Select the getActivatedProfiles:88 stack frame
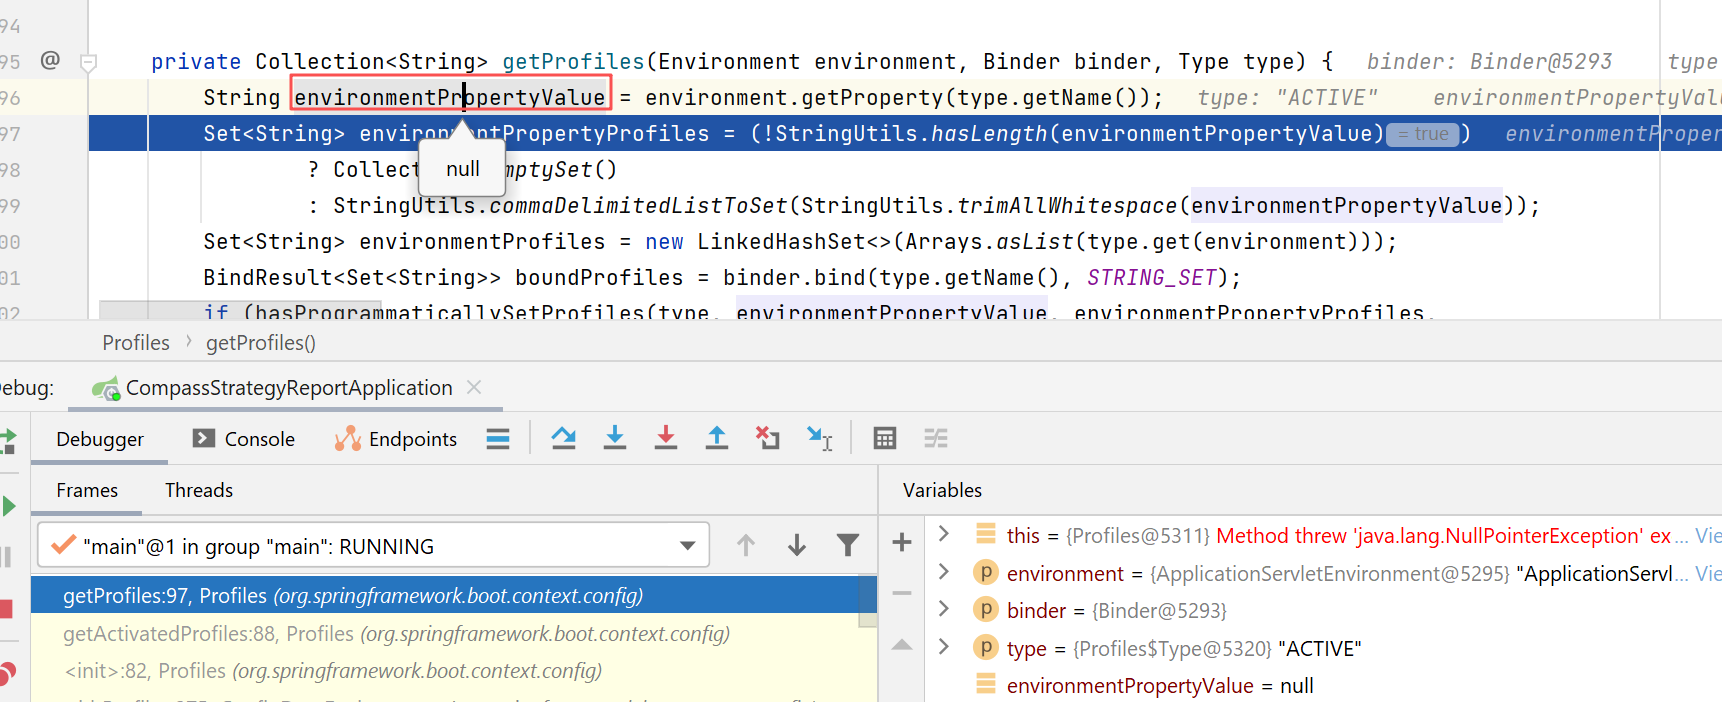The image size is (1722, 702). coord(396,634)
